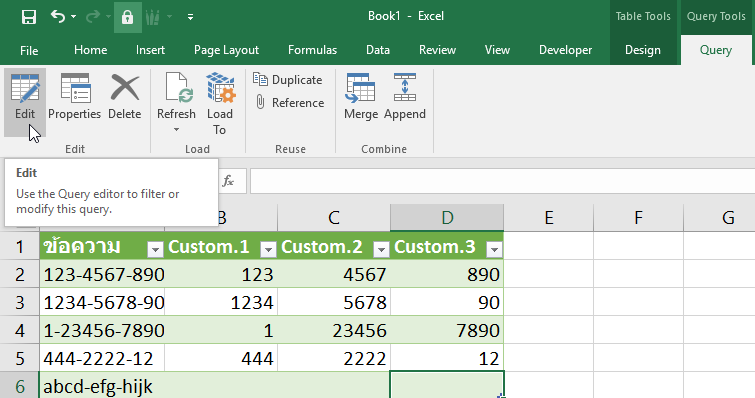This screenshot has width=755, height=398.
Task: Expand the Refresh dropdown arrow
Action: (x=176, y=130)
